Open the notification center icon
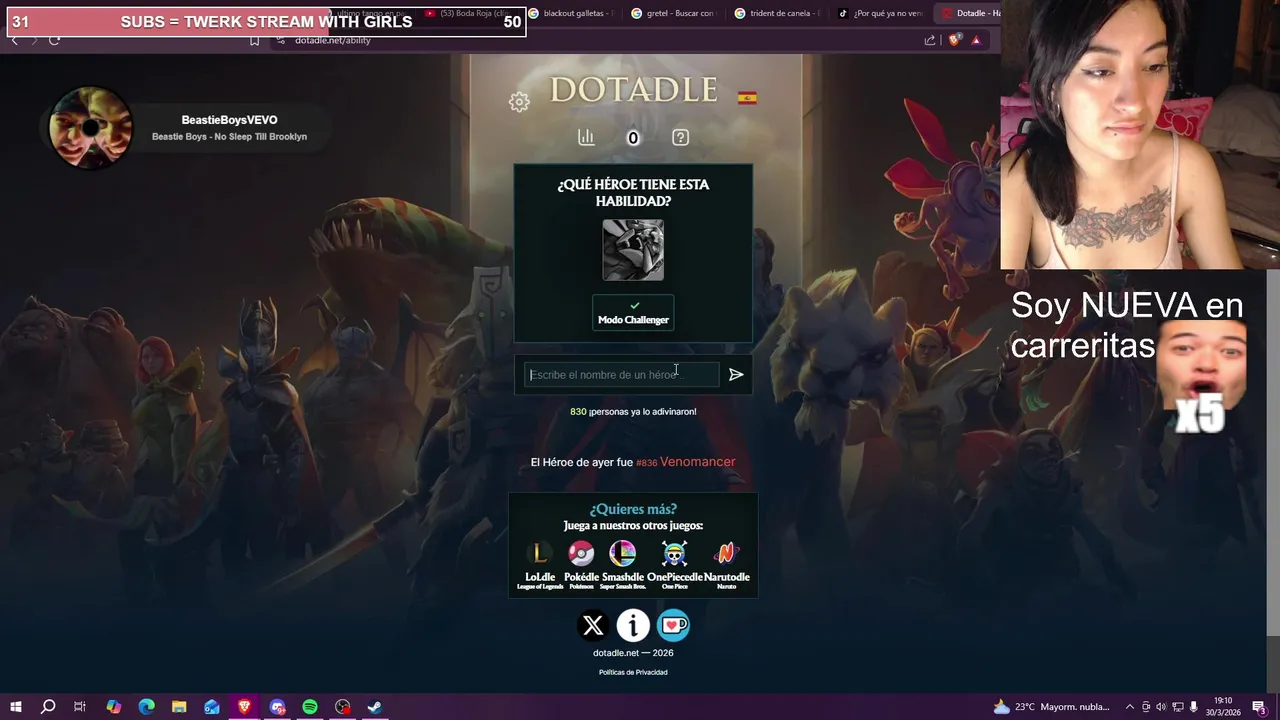Viewport: 1280px width, 720px height. 1260,707
